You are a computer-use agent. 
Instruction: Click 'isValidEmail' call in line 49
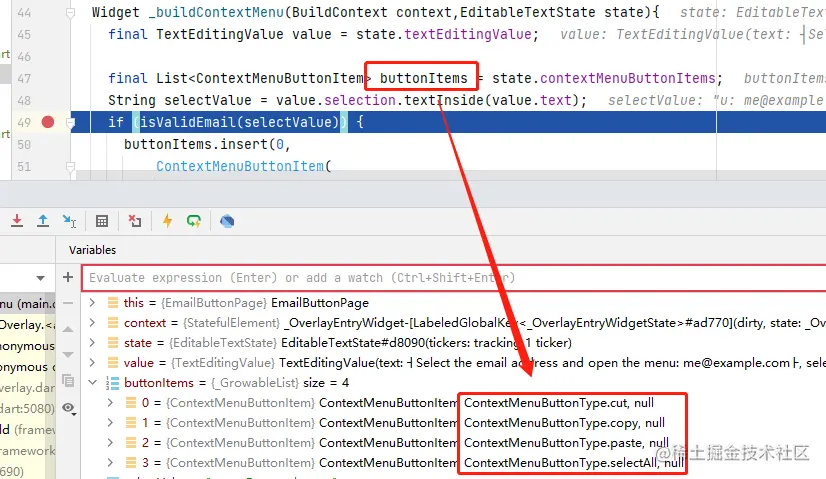click(188, 122)
